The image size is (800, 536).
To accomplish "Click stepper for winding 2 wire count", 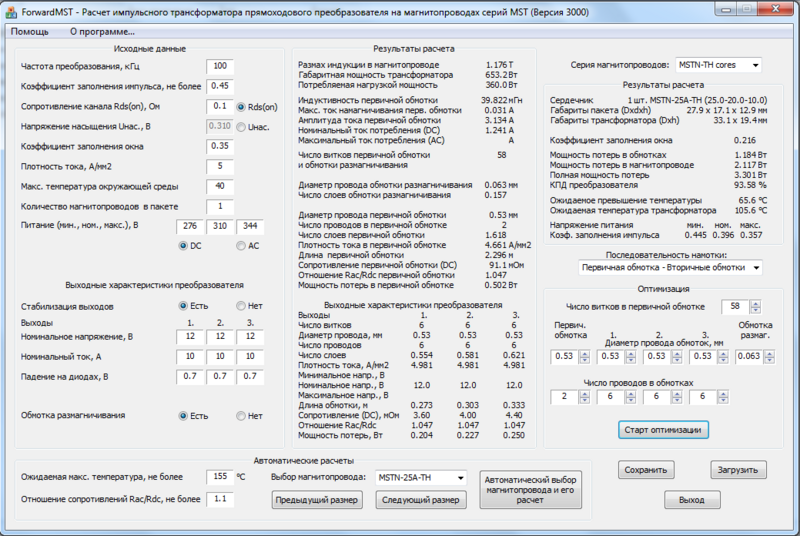I will pyautogui.click(x=677, y=397).
